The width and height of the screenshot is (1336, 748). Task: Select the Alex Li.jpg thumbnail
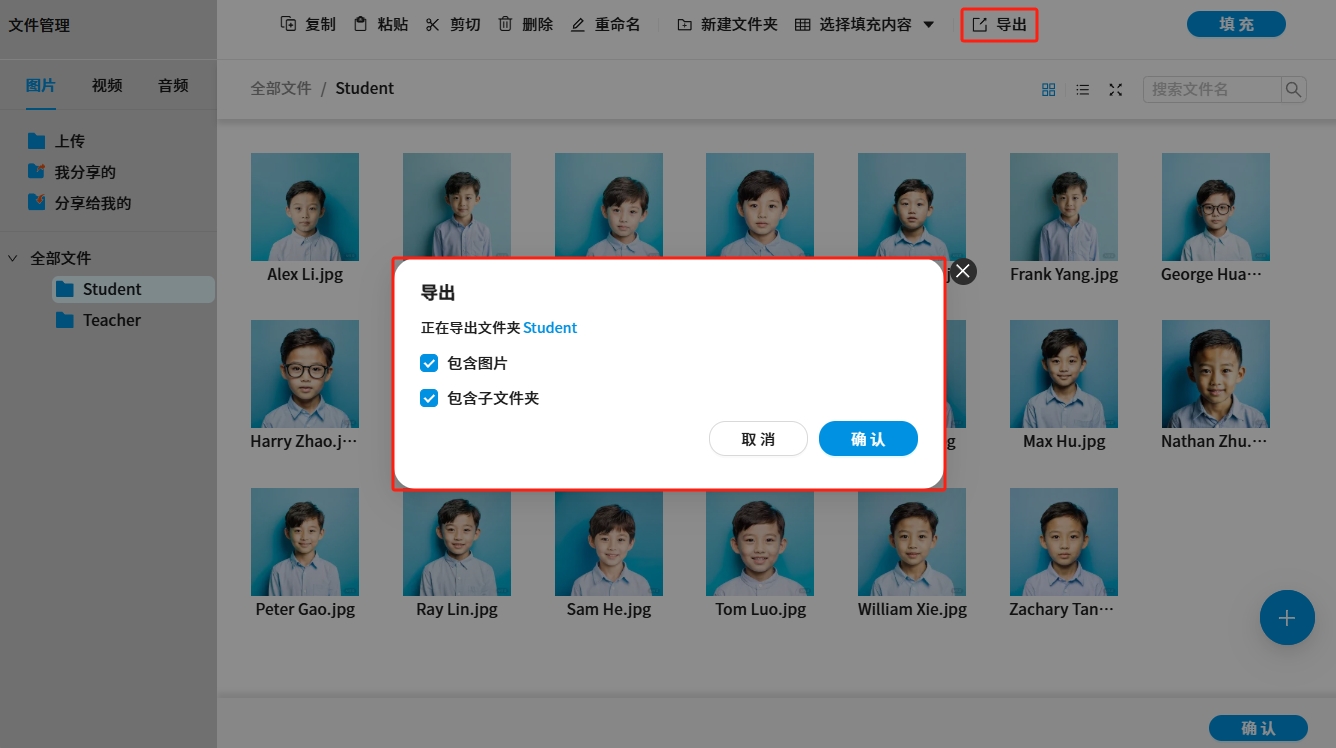pos(305,207)
